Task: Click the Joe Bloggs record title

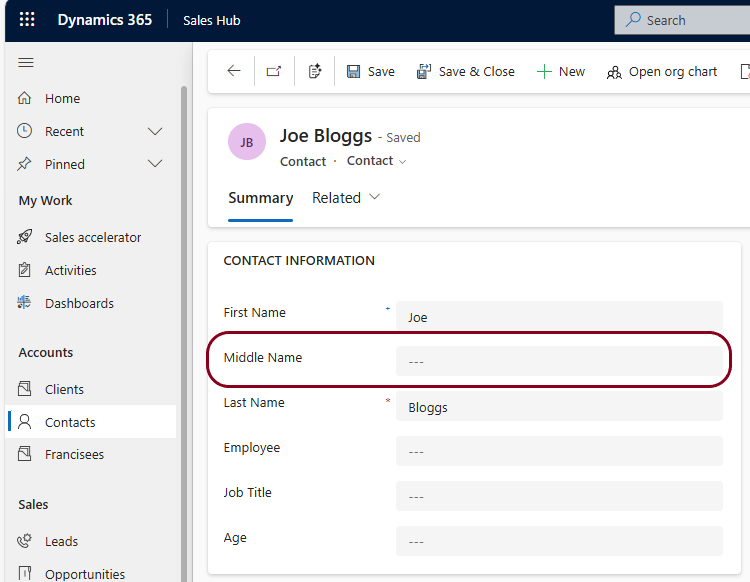Action: (326, 136)
